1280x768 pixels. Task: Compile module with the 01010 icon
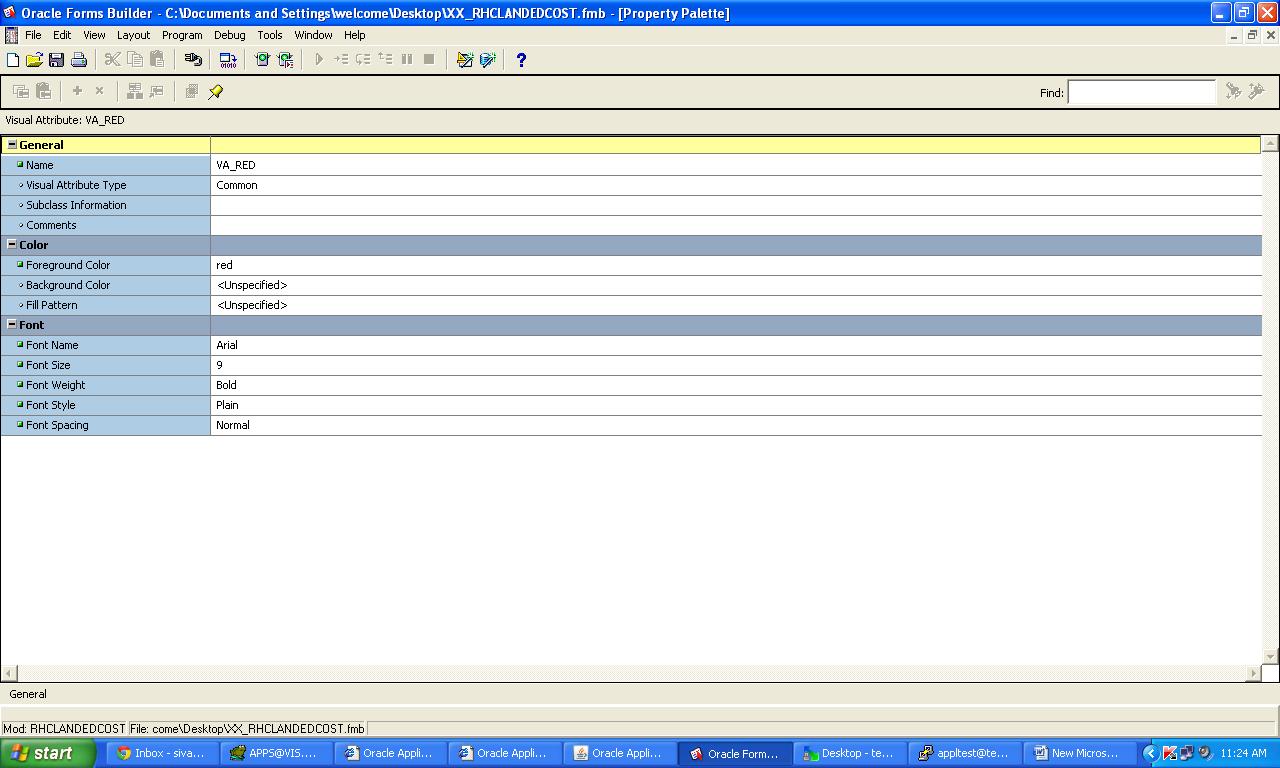click(229, 60)
